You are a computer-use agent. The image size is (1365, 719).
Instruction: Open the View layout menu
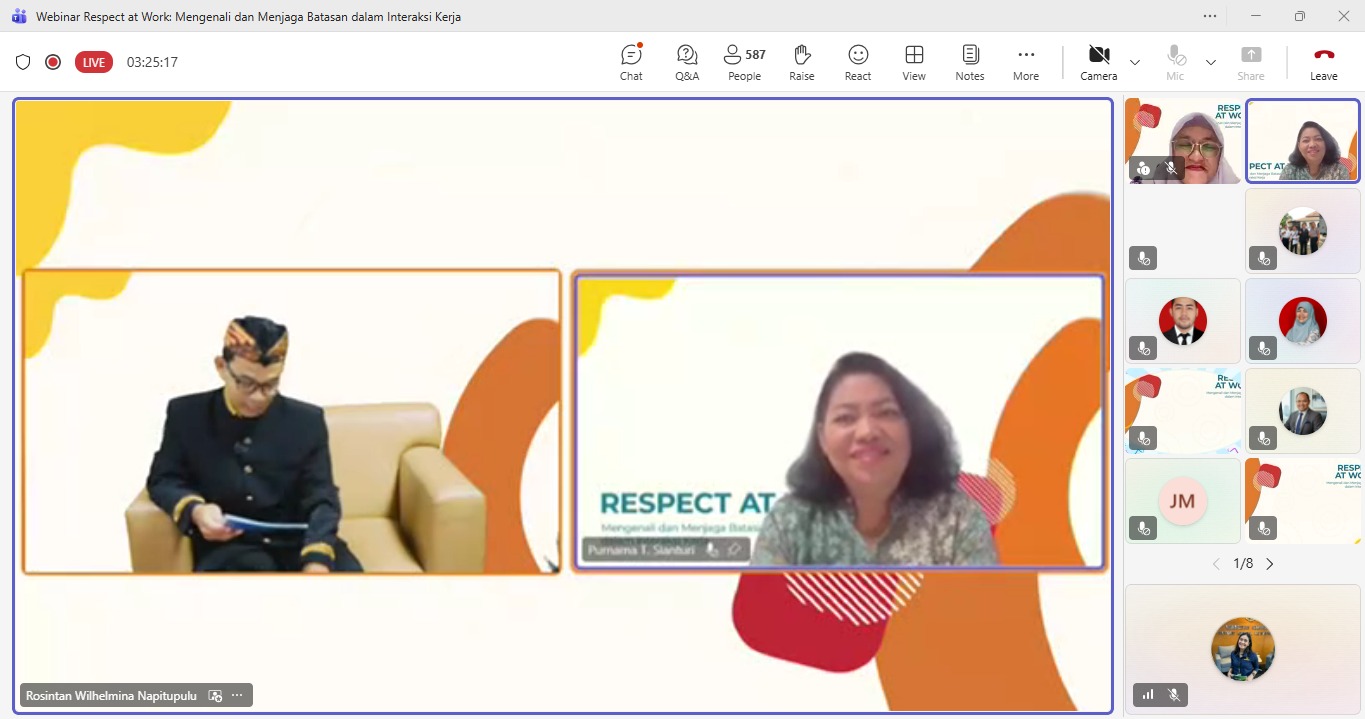[914, 62]
